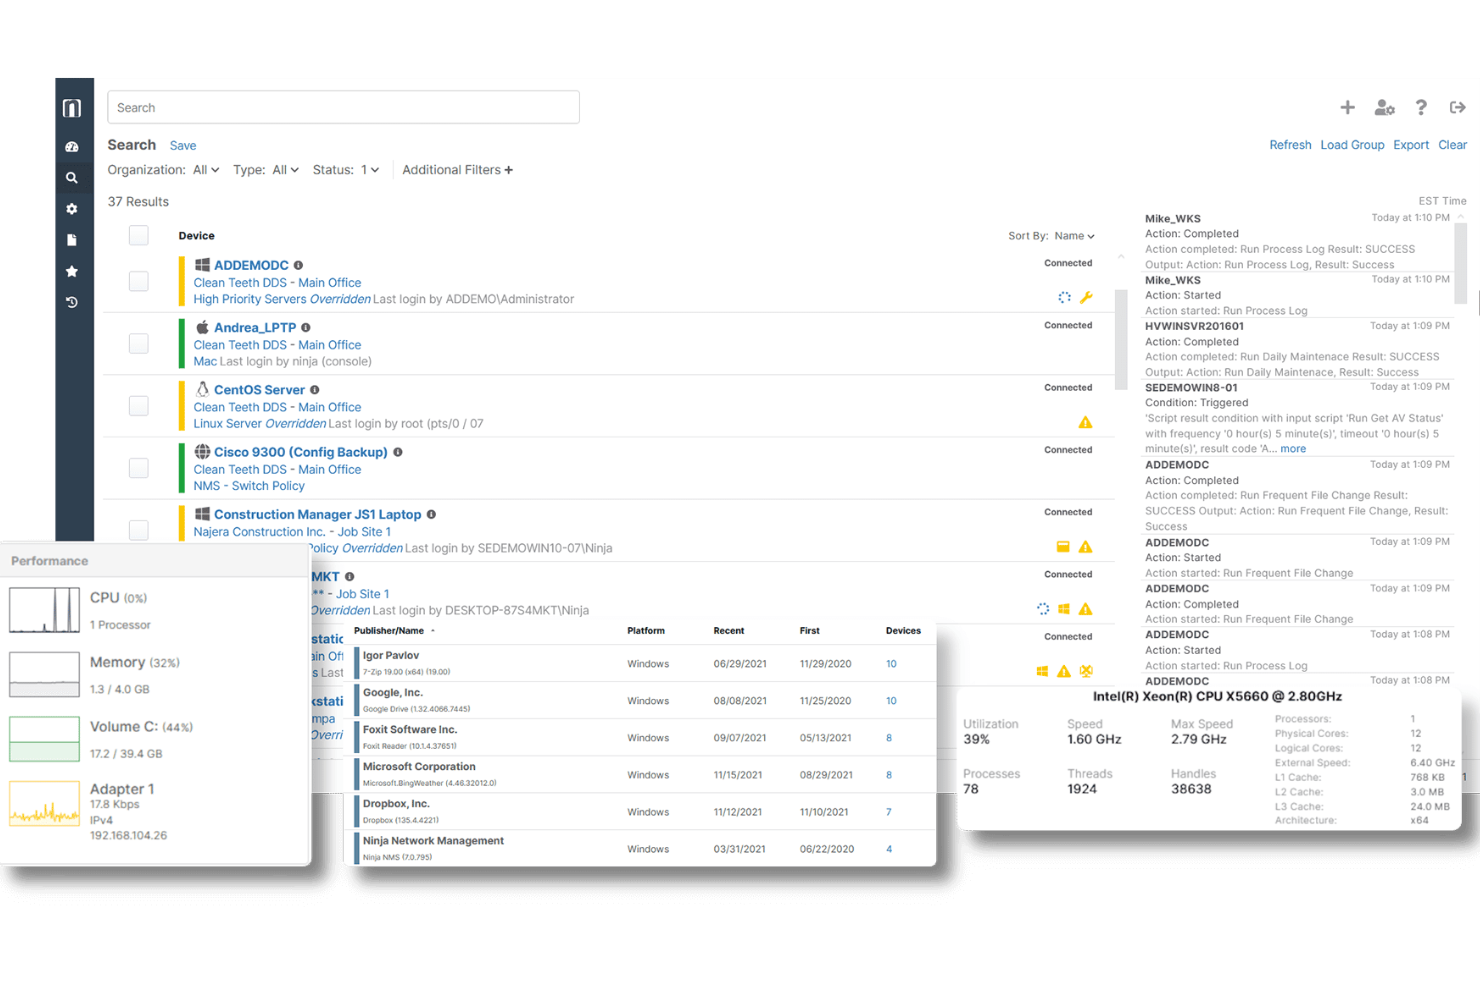This screenshot has height=987, width=1480.
Task: Click the spinning progress icon on ADDEMODC row
Action: click(x=1064, y=297)
